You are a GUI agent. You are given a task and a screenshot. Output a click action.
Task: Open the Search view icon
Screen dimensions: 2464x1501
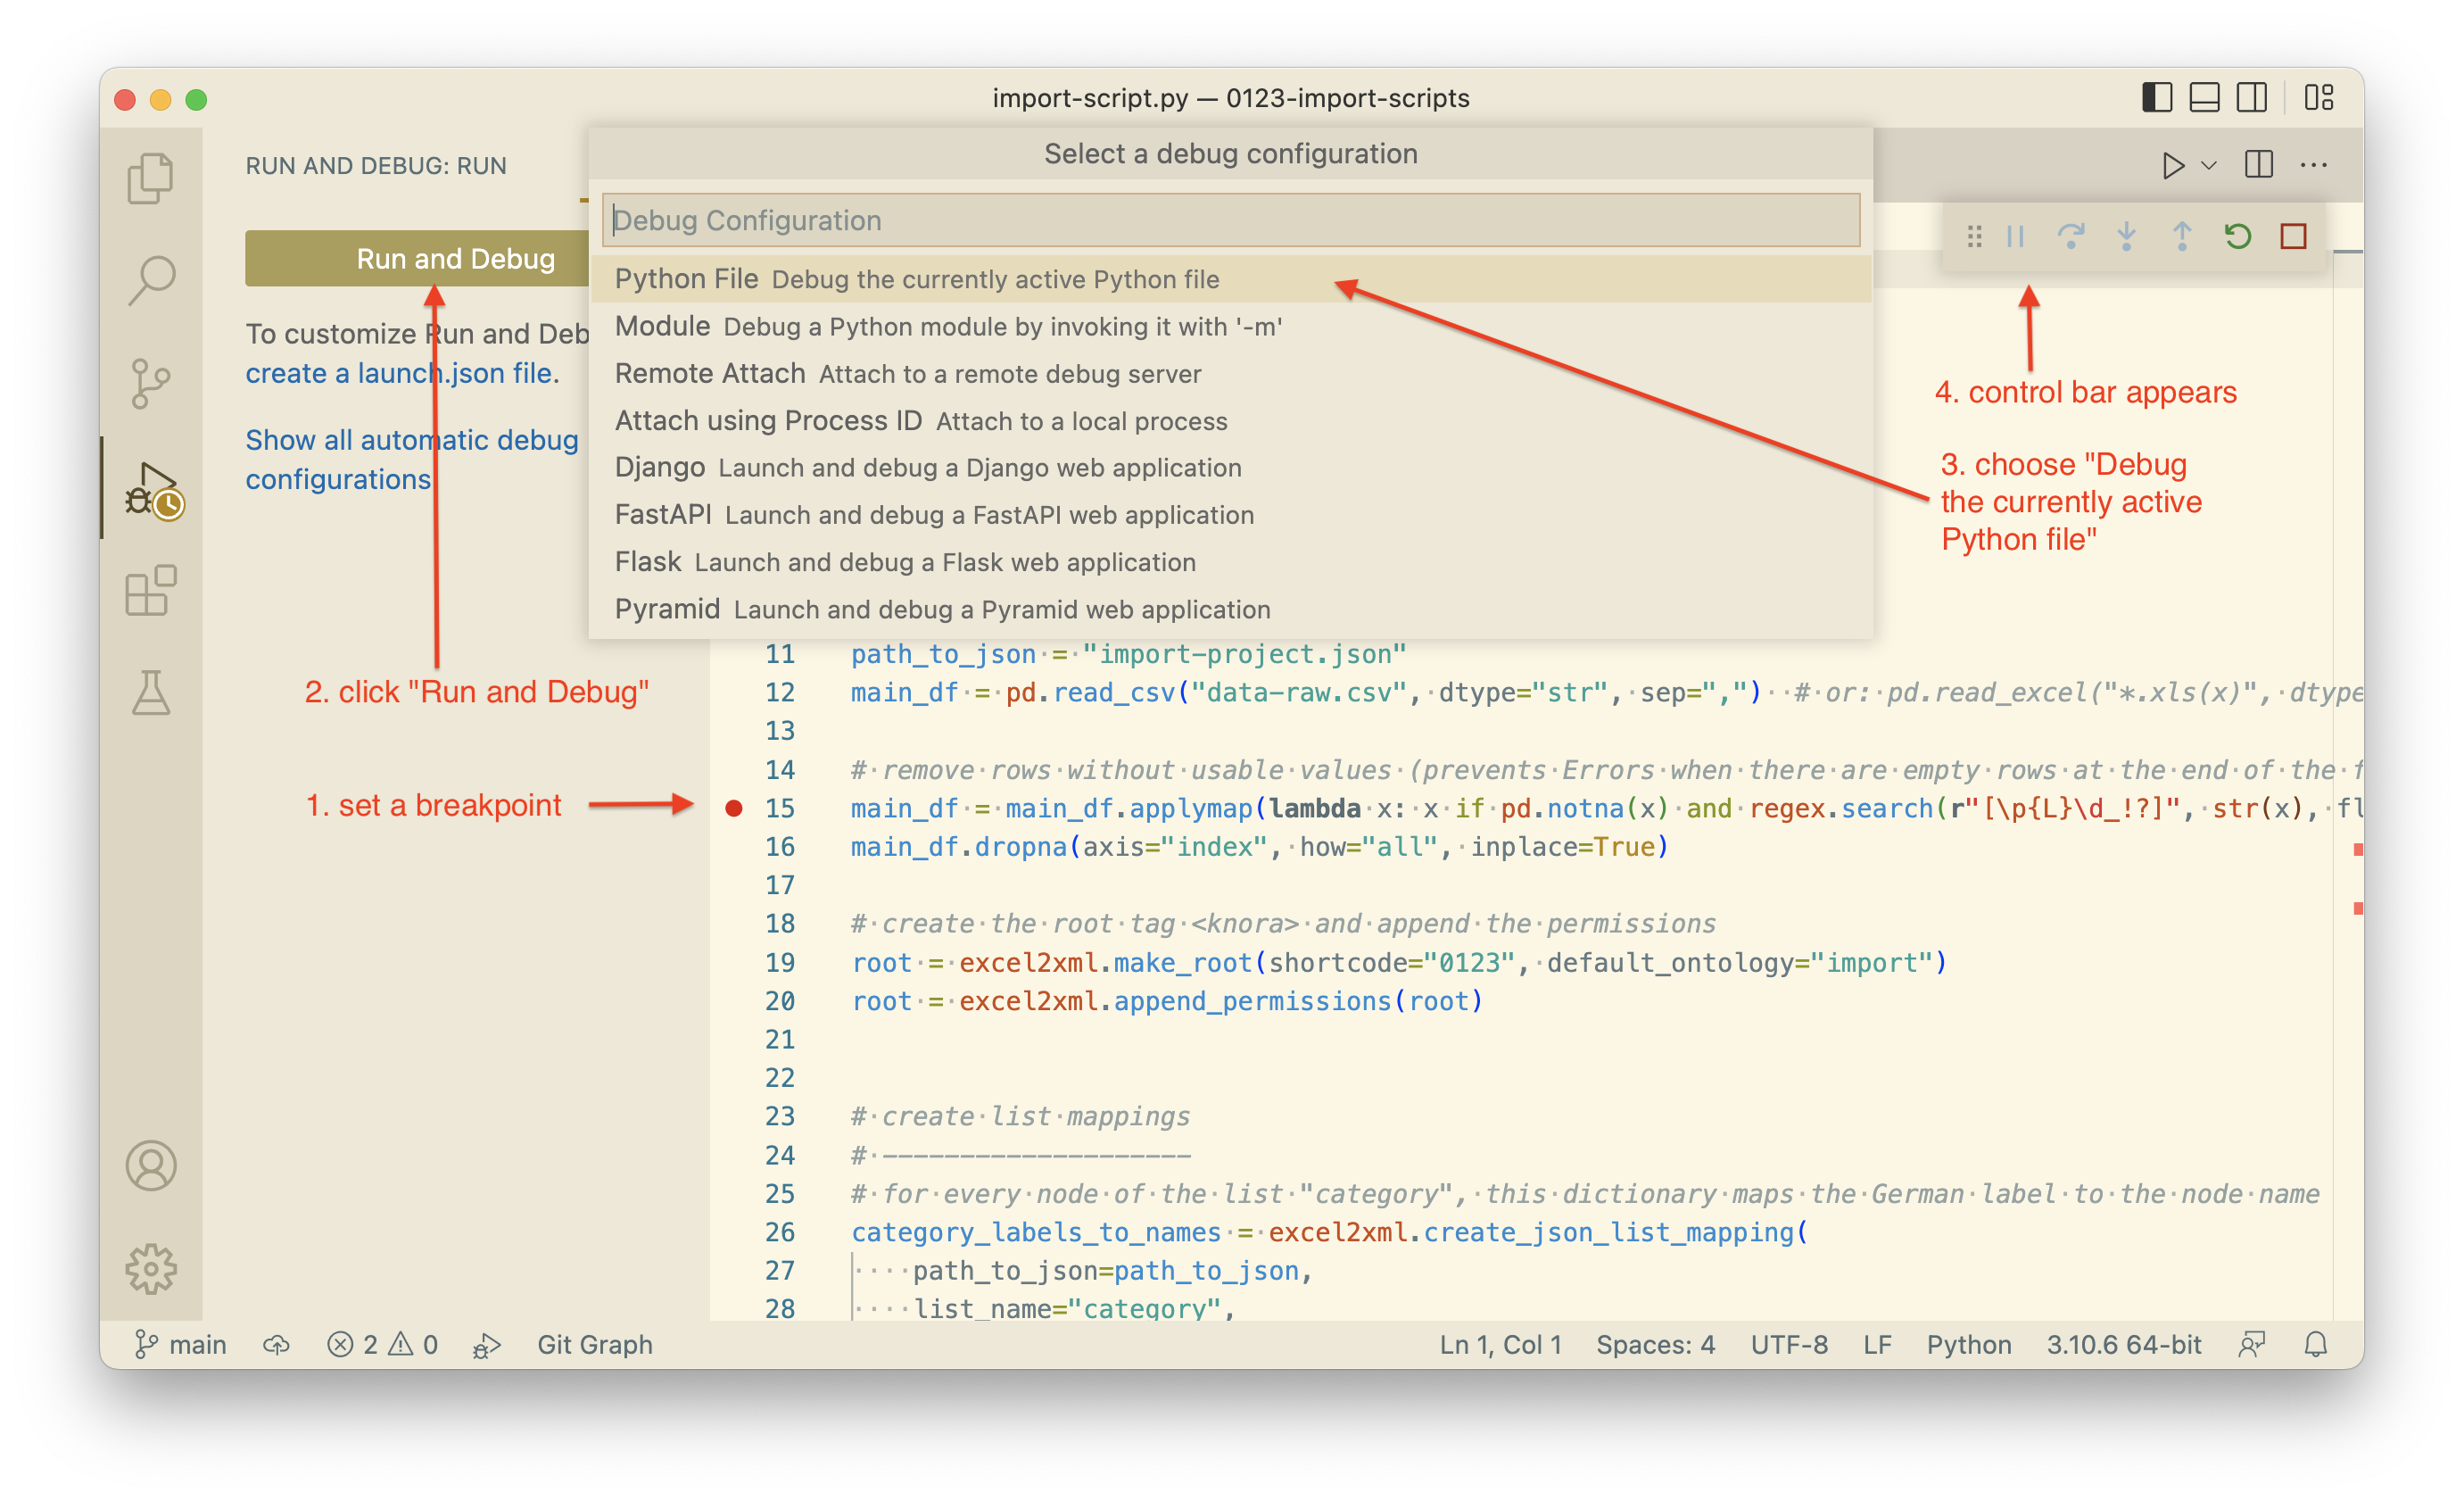[151, 280]
